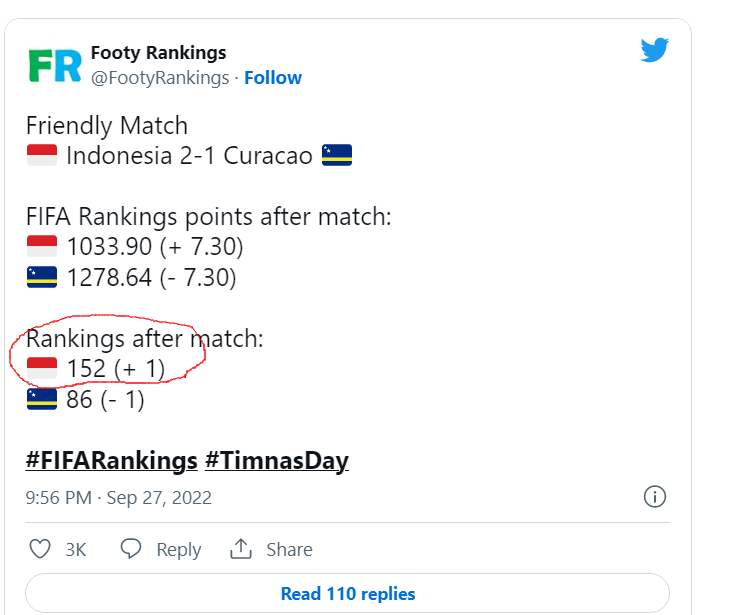Click the Indonesia flag beside ranking 152
The height and width of the screenshot is (615, 731).
[x=41, y=369]
